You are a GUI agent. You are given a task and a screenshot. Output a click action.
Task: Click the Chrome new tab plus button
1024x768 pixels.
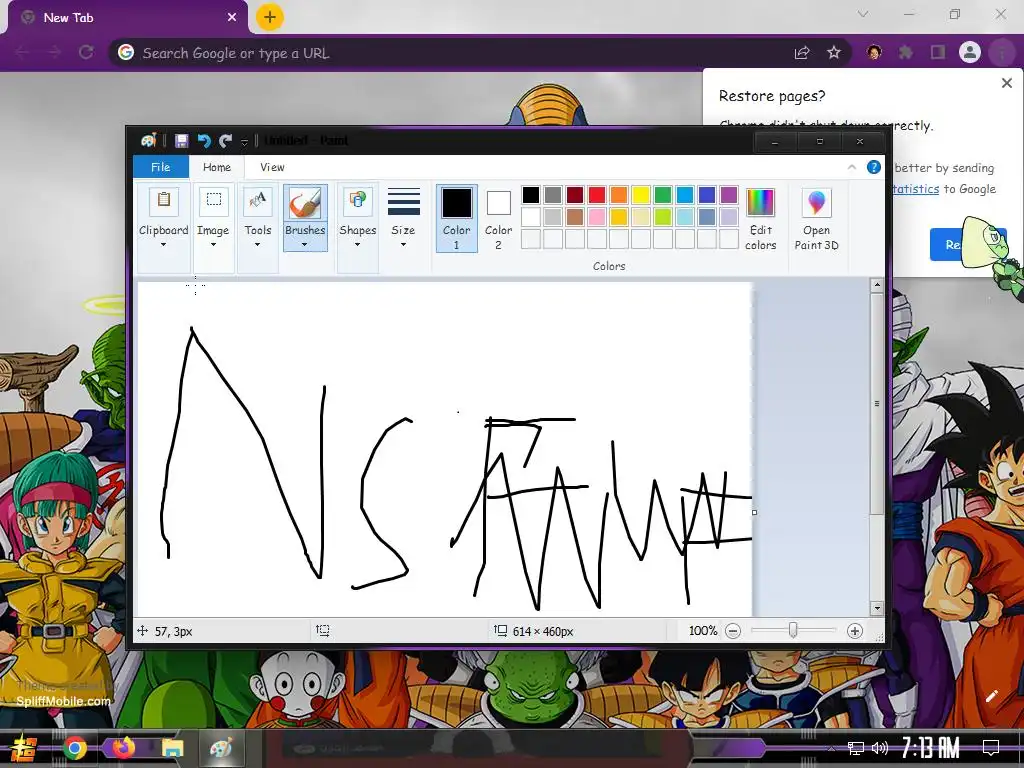point(270,17)
